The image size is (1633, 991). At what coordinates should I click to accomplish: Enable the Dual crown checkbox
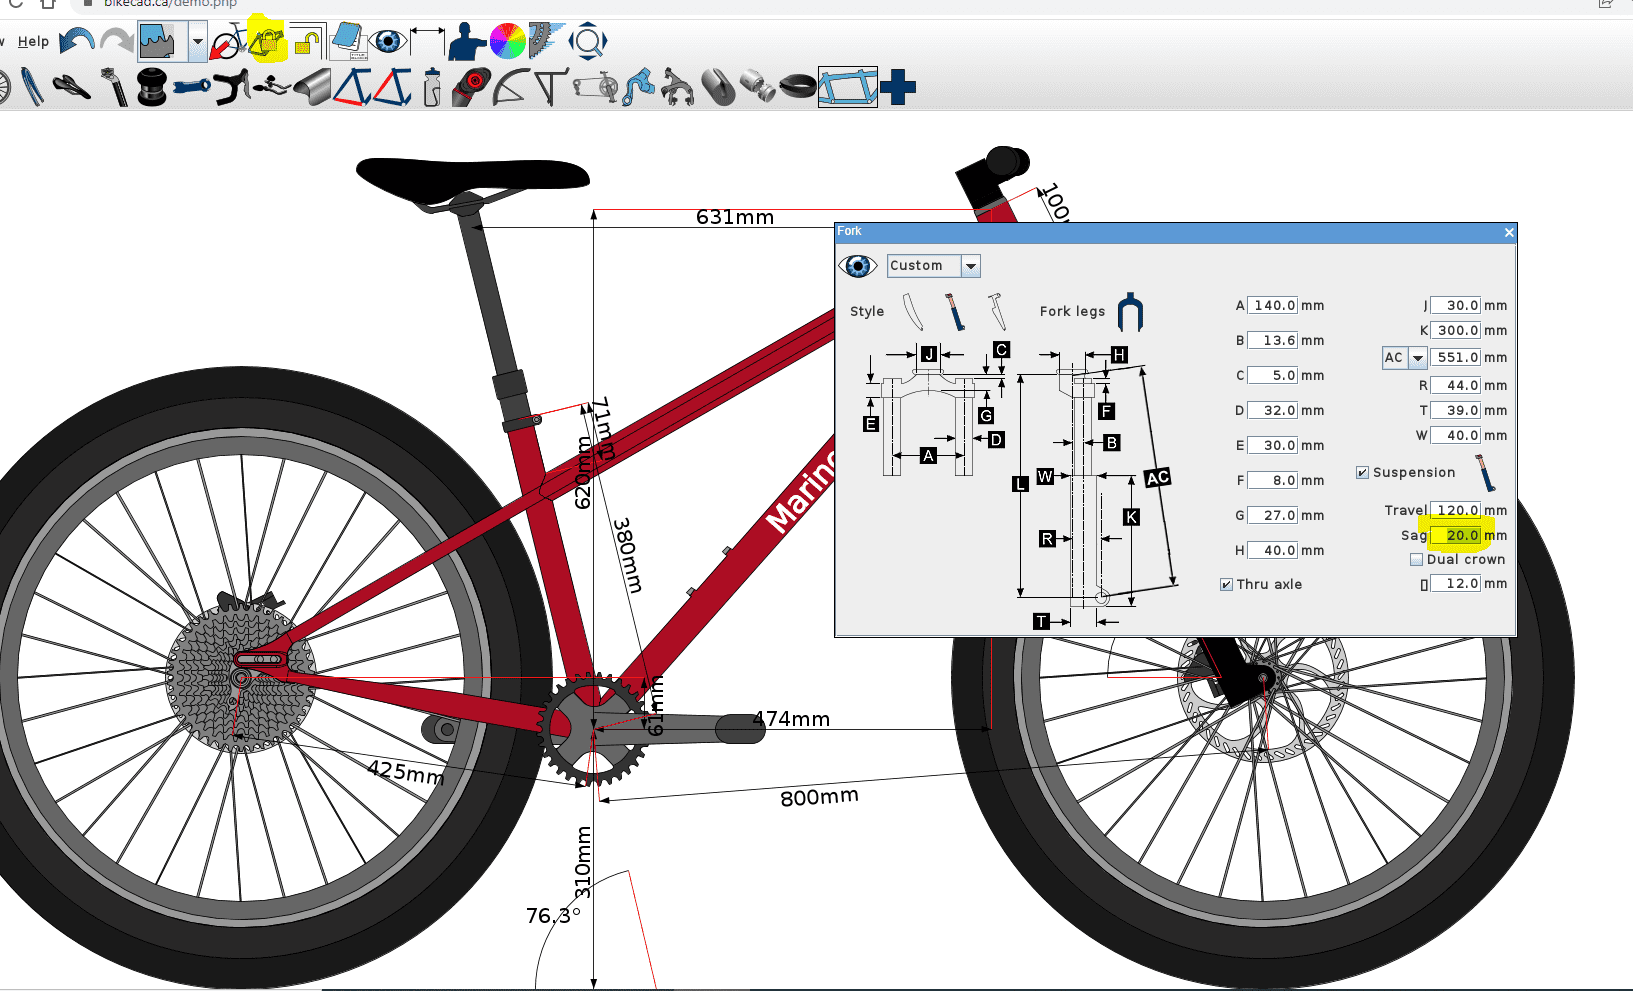1416,560
